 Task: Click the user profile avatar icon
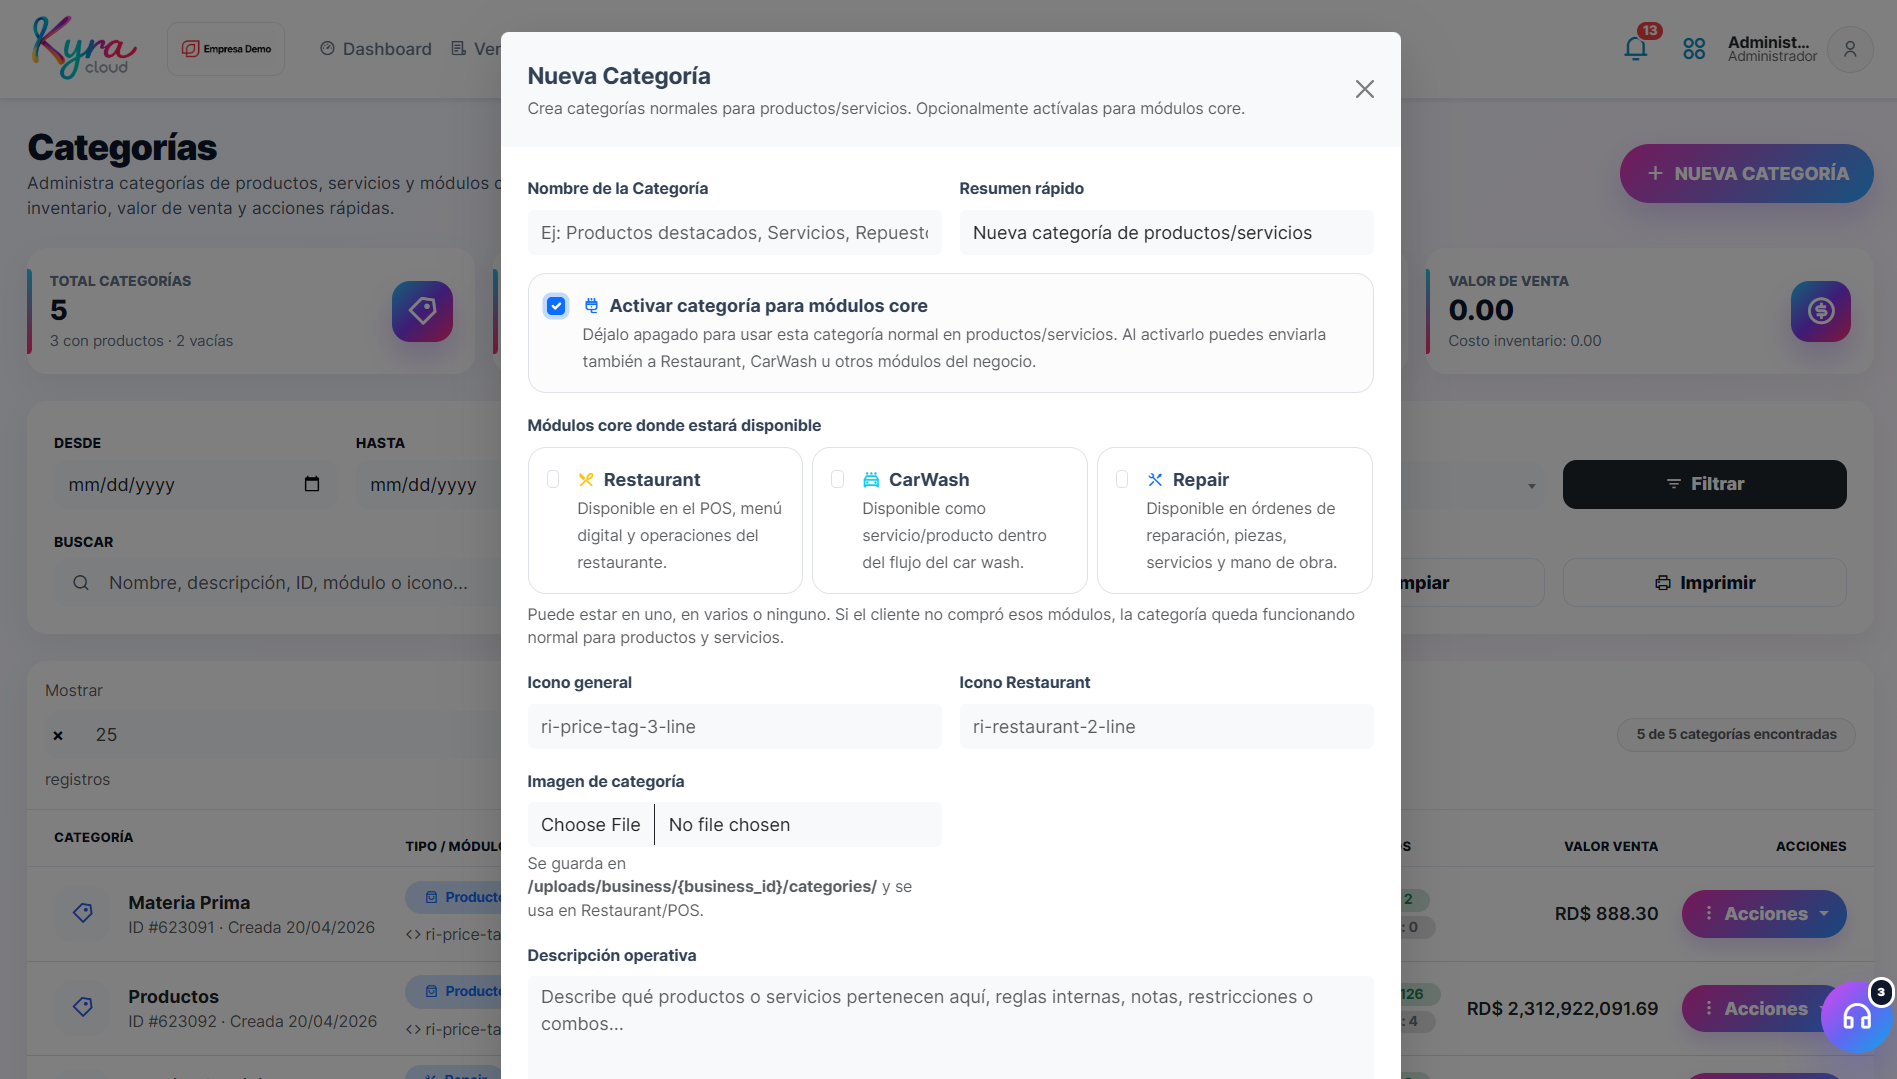[x=1850, y=49]
